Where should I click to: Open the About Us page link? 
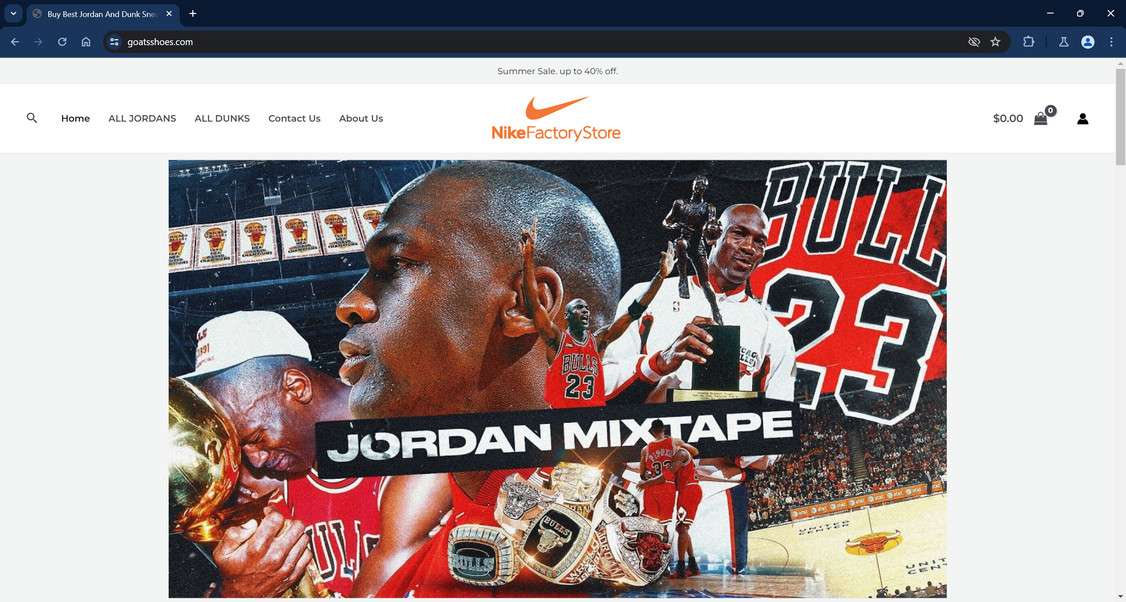(x=361, y=119)
